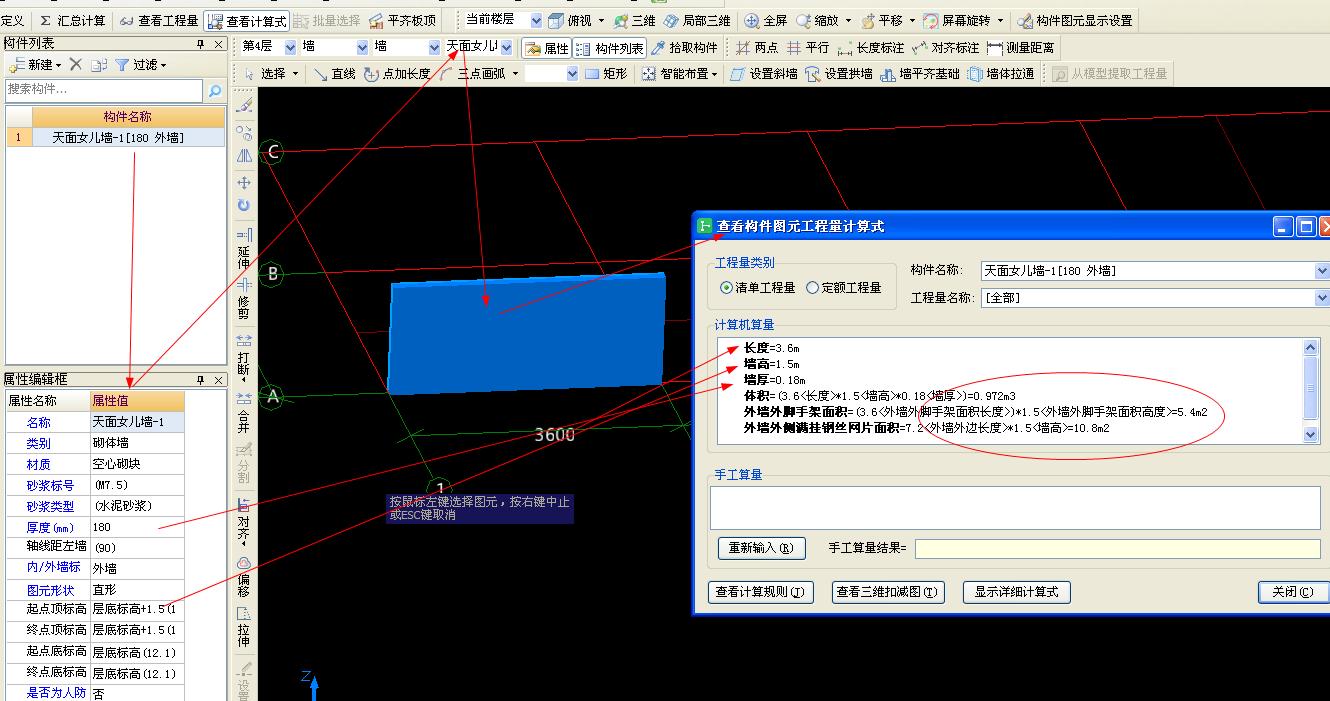The width and height of the screenshot is (1330, 701).
Task: Open the 新建 dropdown in 构件列表
Action: point(35,65)
